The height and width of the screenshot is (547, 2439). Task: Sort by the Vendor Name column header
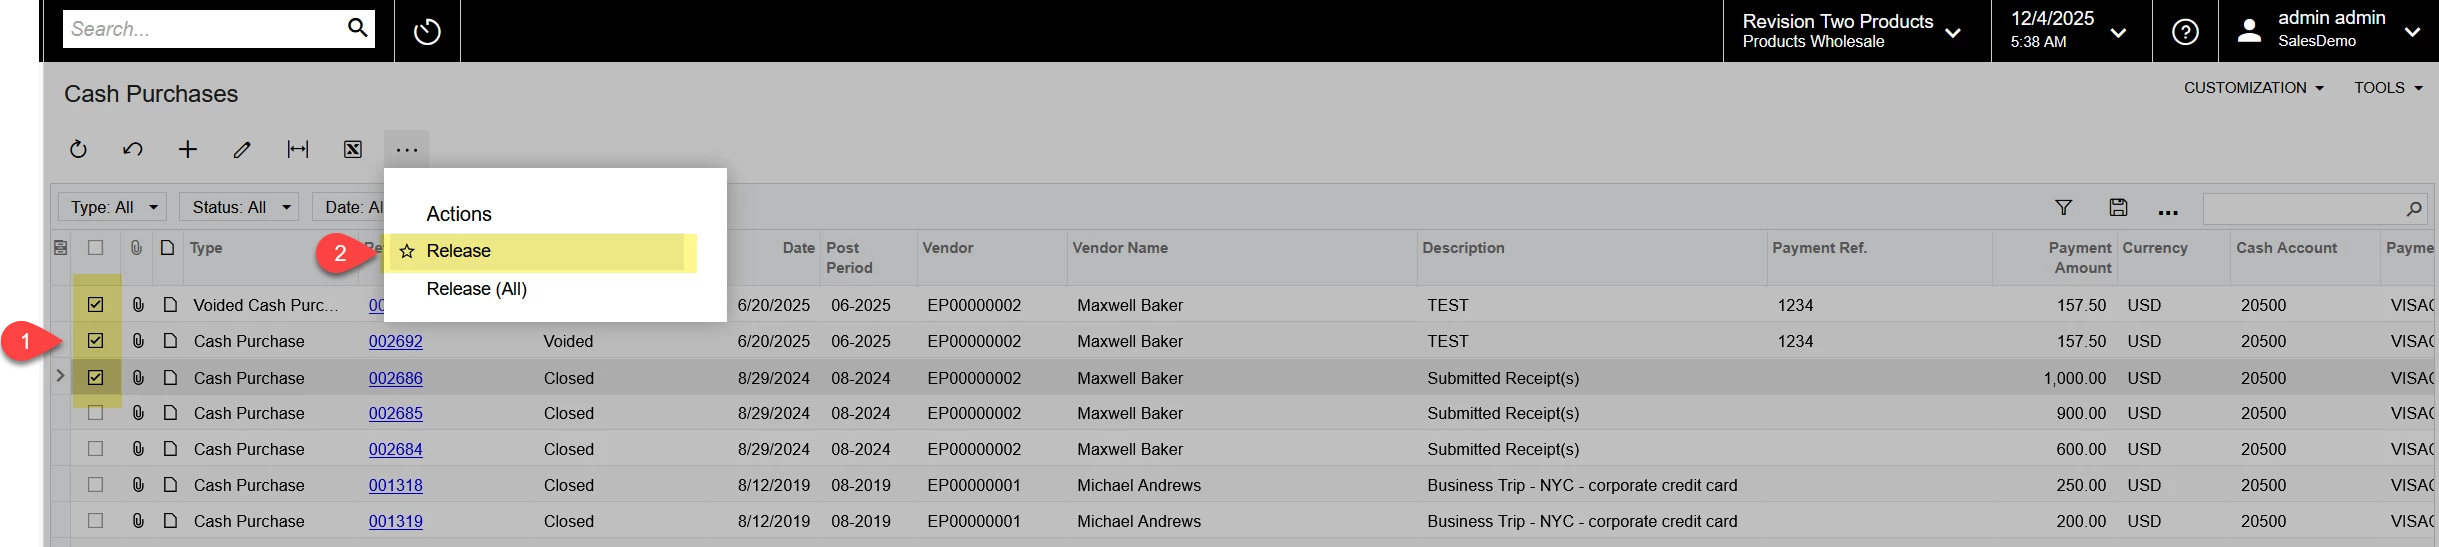pos(1120,248)
